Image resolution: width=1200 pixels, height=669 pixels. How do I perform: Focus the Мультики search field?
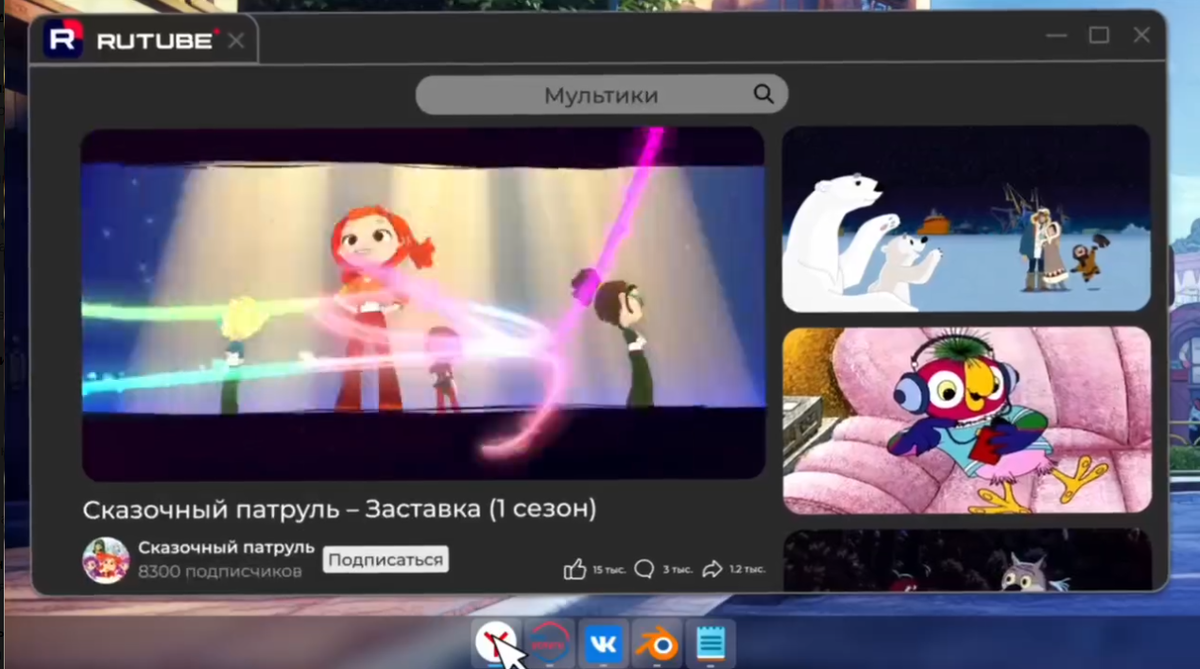(x=601, y=95)
